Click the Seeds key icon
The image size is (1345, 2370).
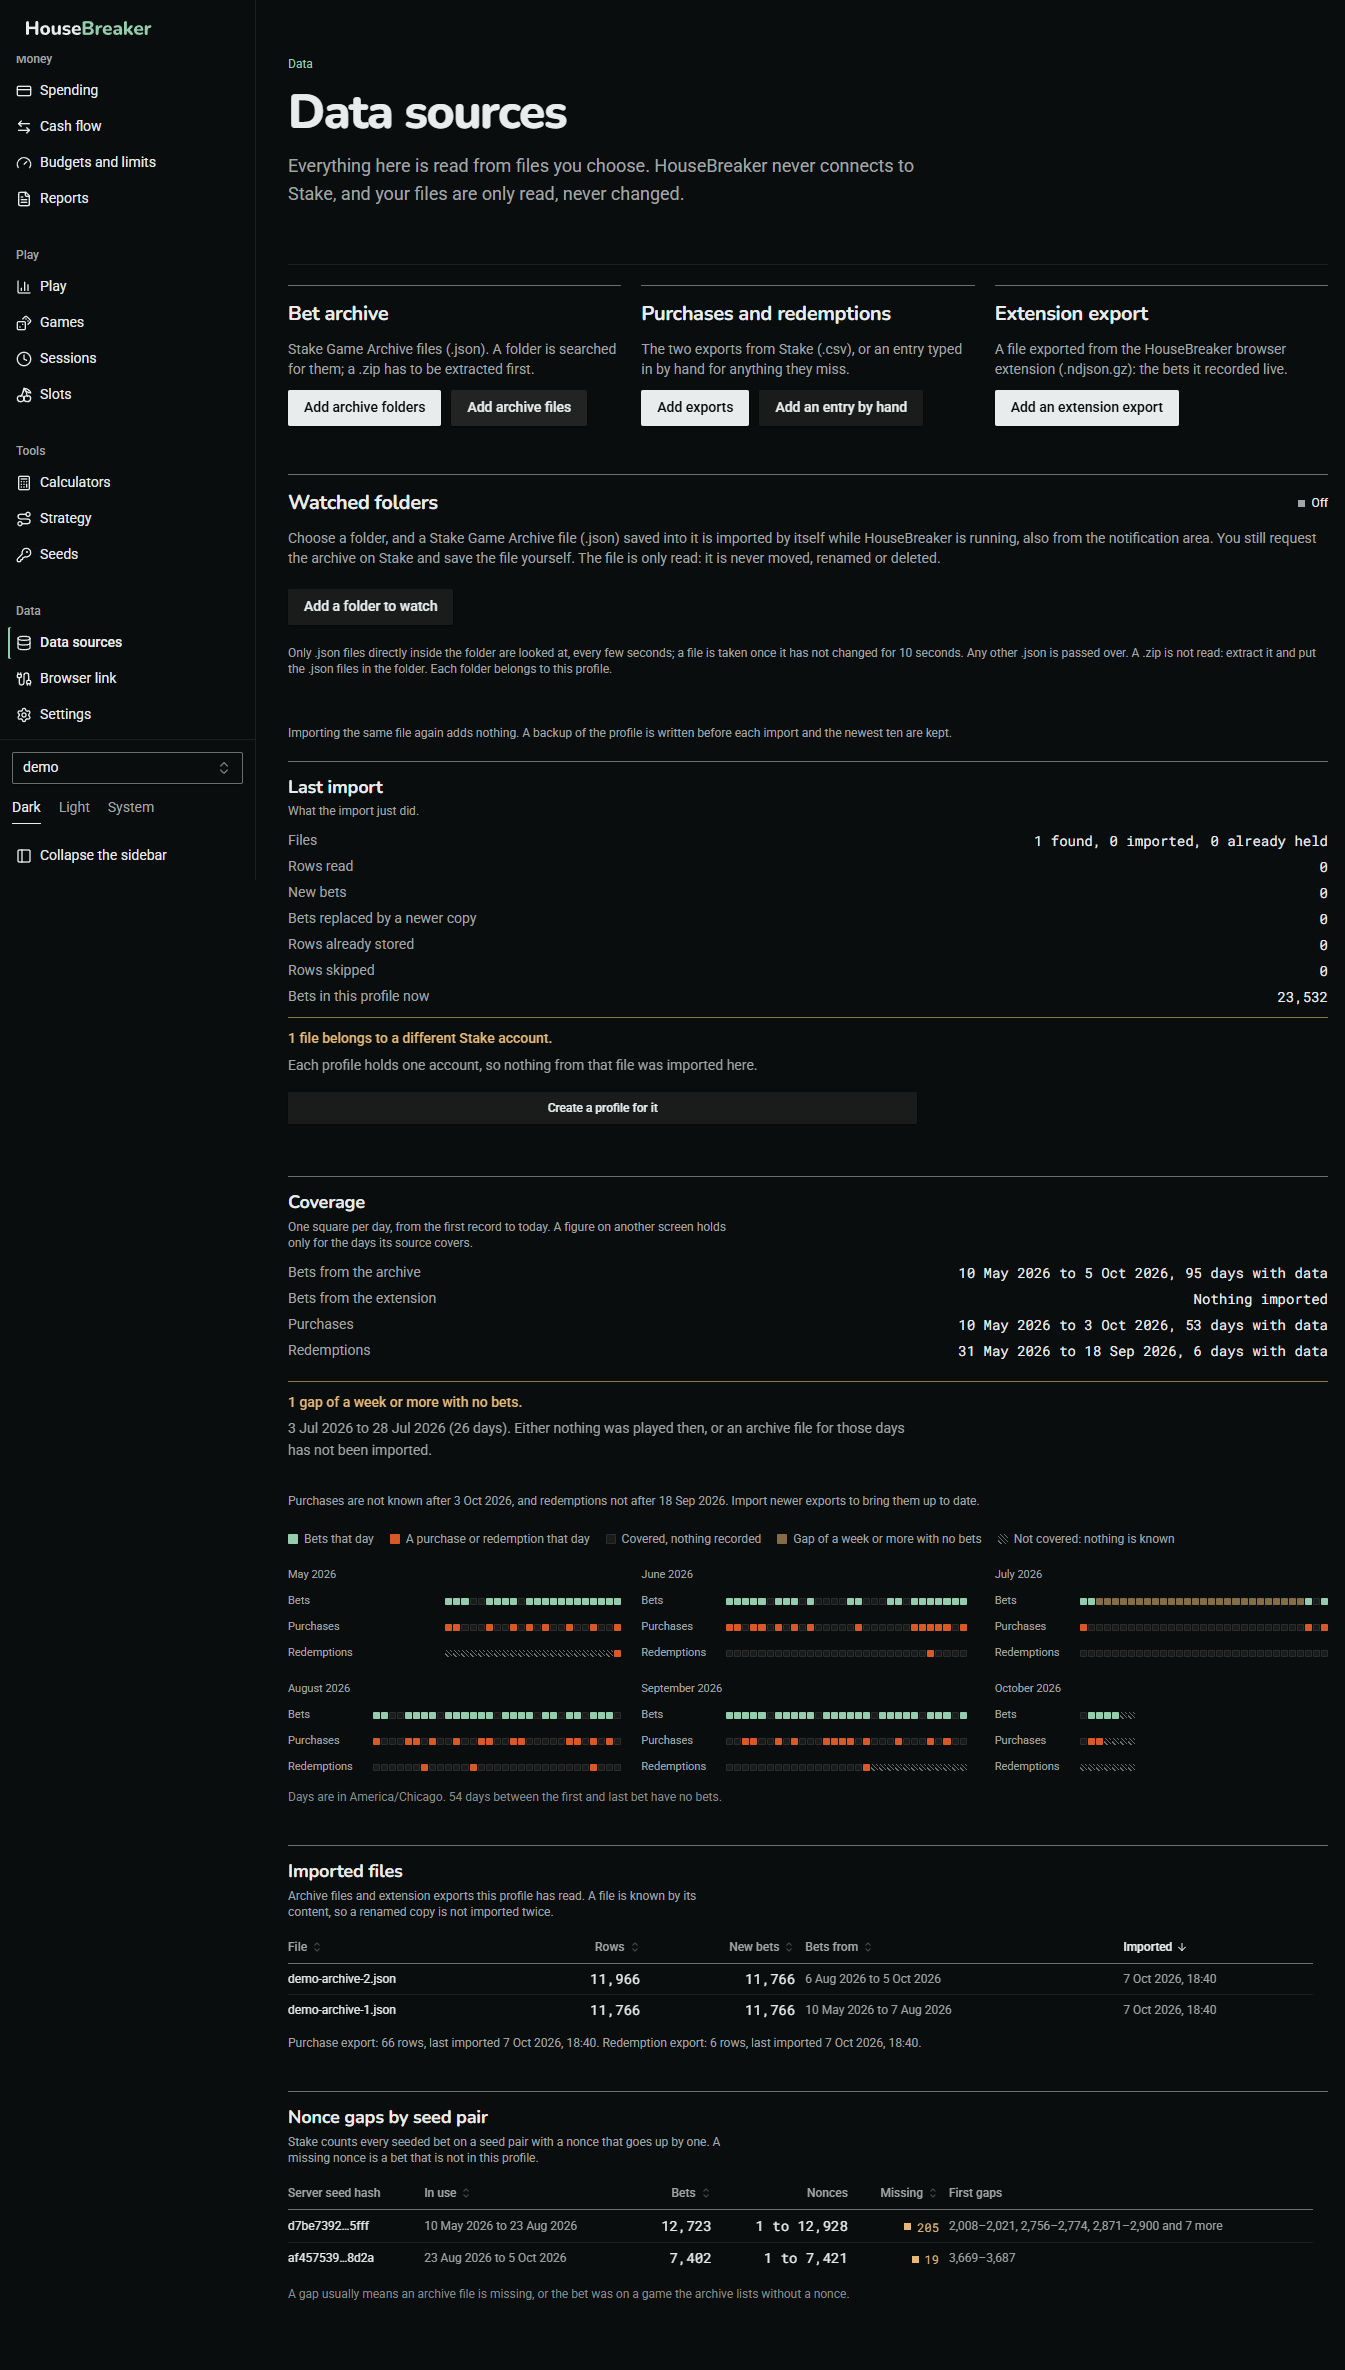[24, 555]
